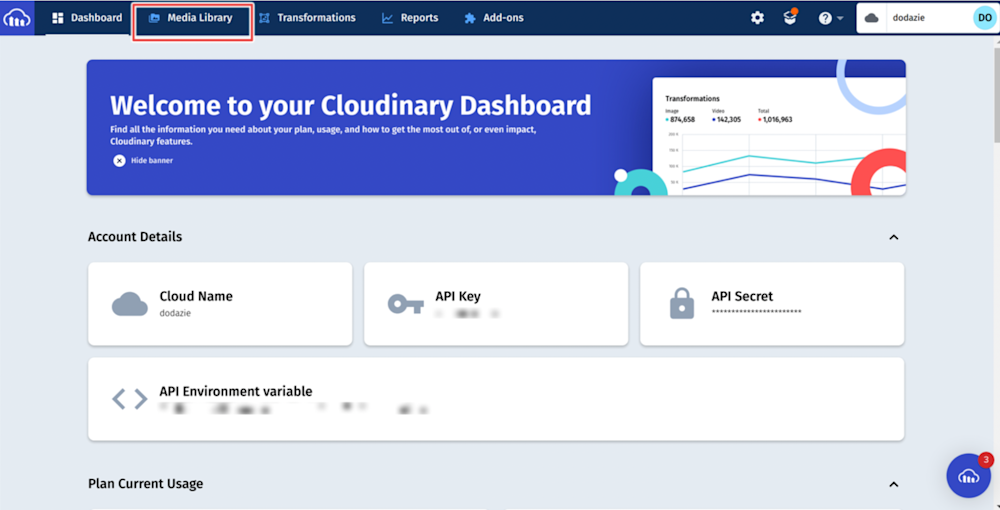Click the API Key card label
Screen dimensions: 1000x510
458,296
